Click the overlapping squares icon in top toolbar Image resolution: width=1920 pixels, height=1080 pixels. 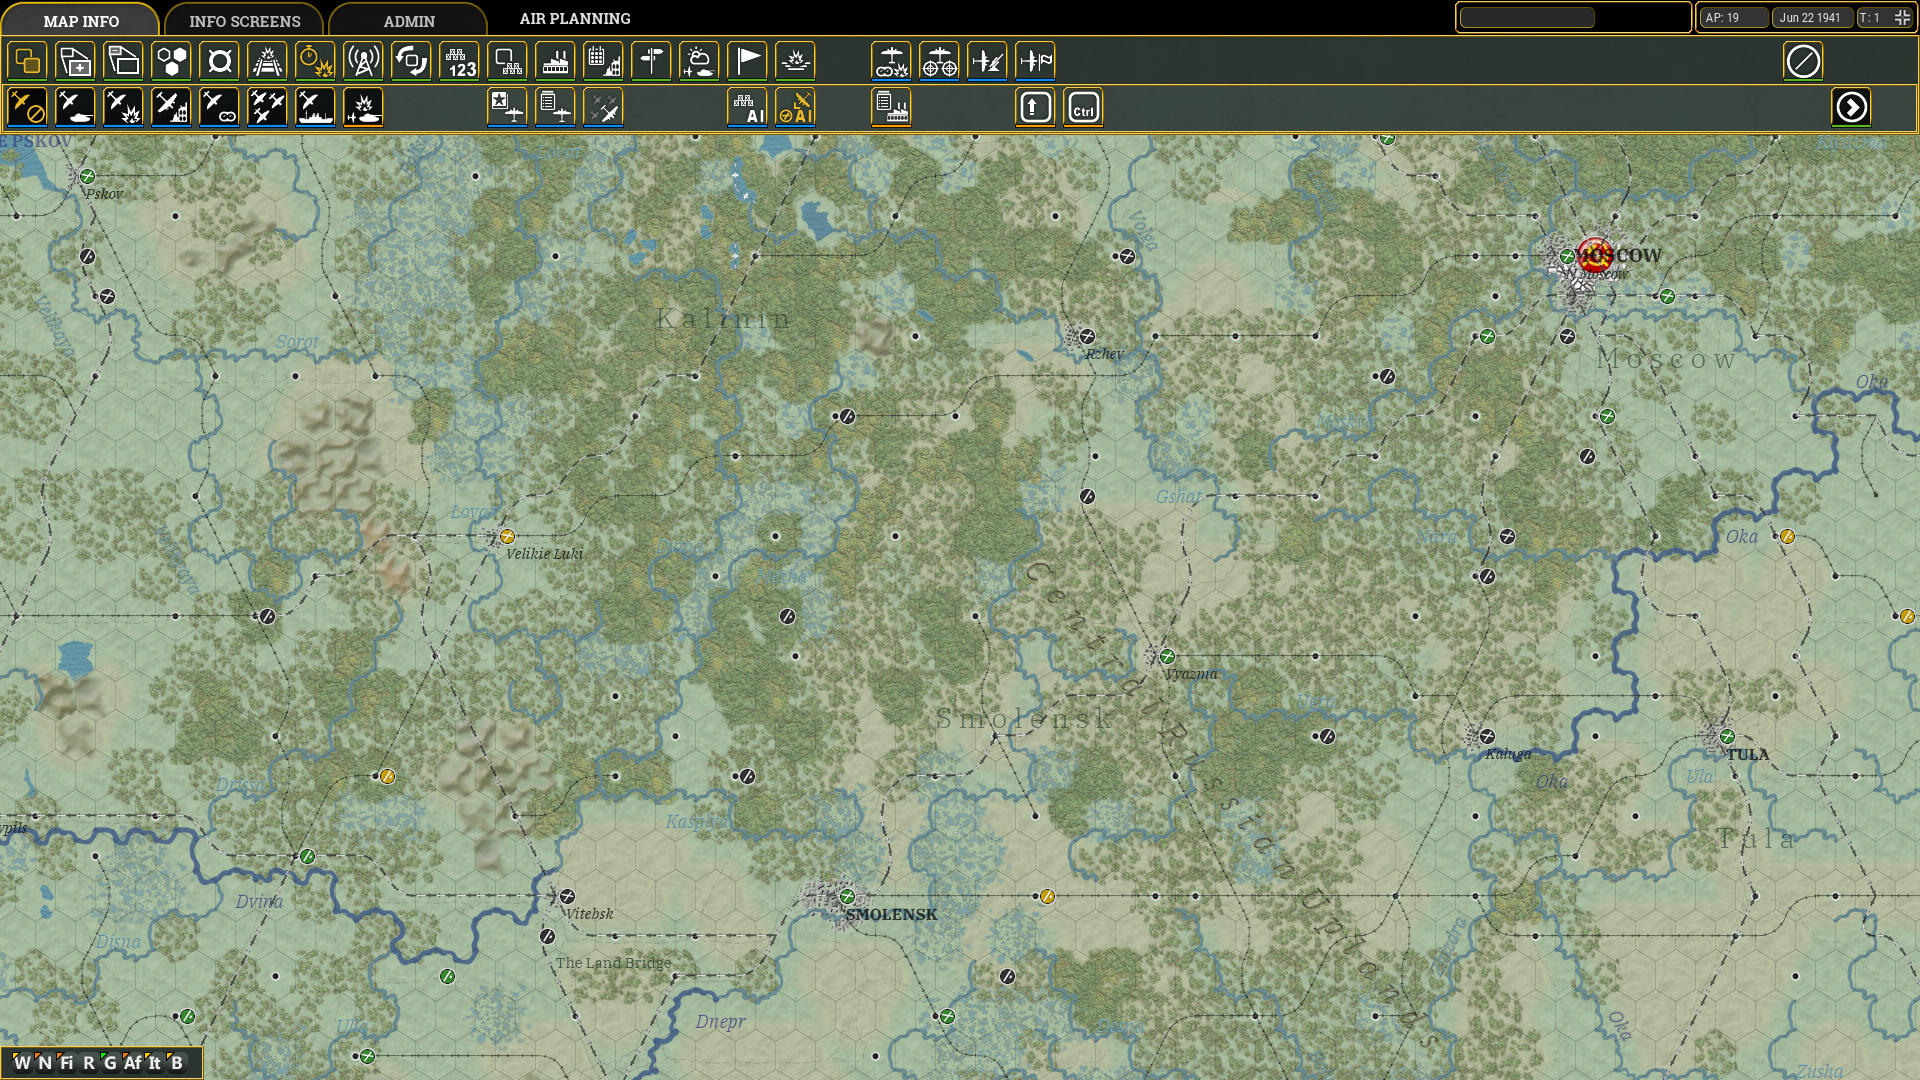(27, 61)
